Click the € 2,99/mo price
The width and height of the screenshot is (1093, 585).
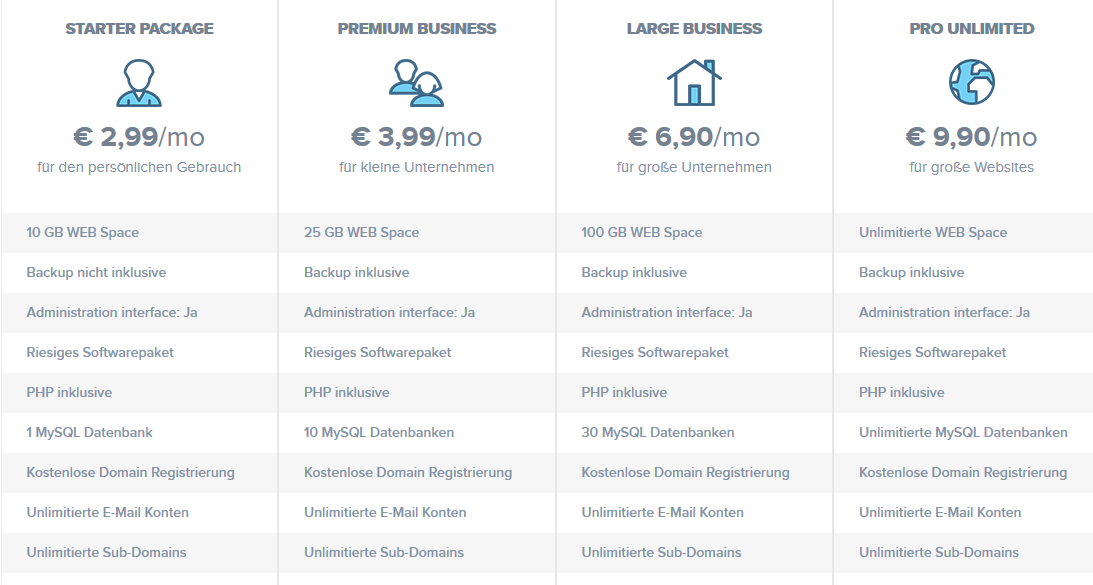[x=139, y=137]
